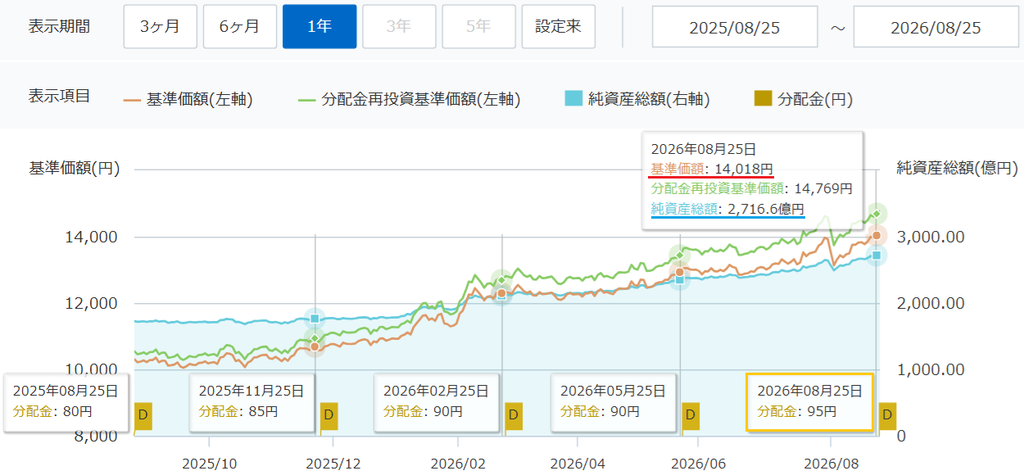Click the D dividend marker for 2025年11月25日
This screenshot has height=475, width=1024.
329,416
